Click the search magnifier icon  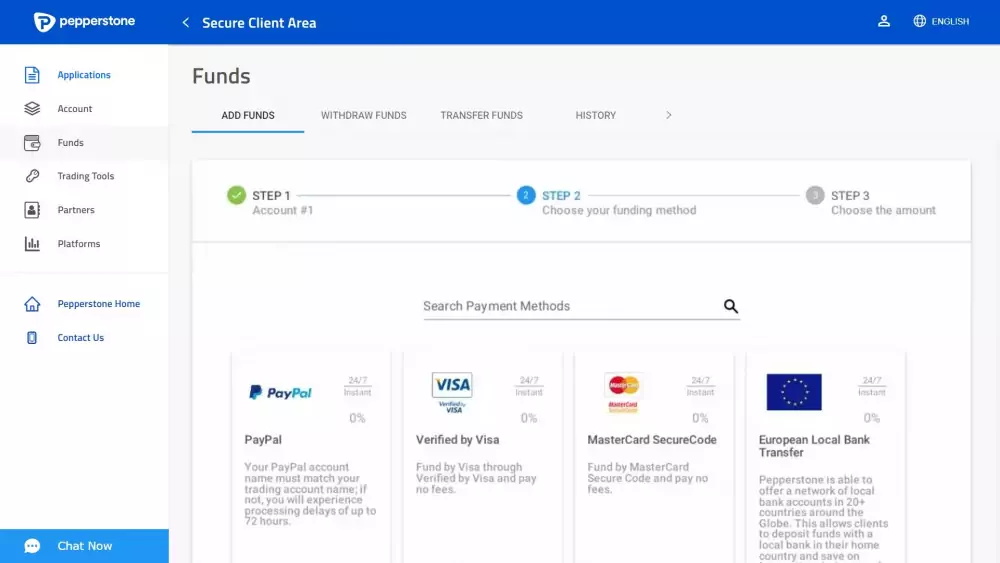[731, 306]
